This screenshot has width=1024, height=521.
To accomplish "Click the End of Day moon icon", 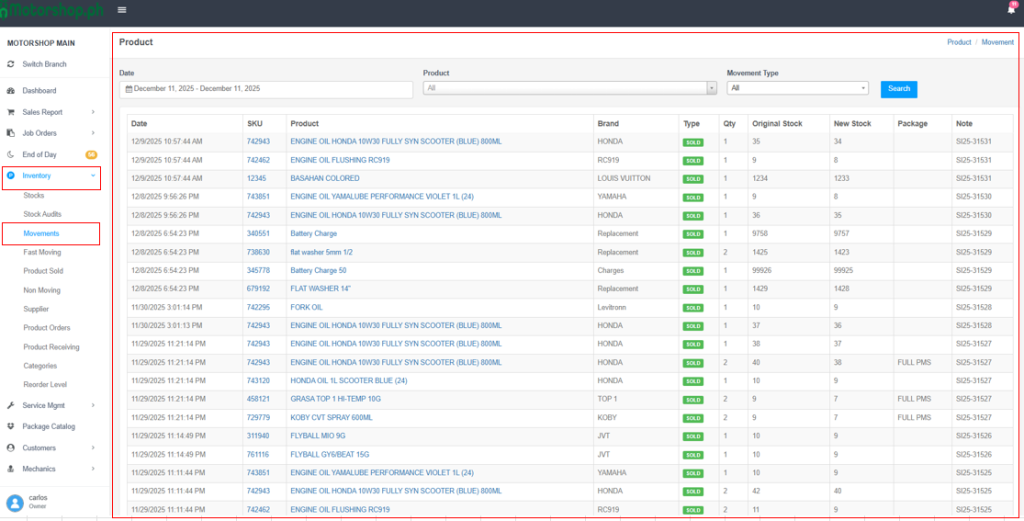I will pos(10,154).
